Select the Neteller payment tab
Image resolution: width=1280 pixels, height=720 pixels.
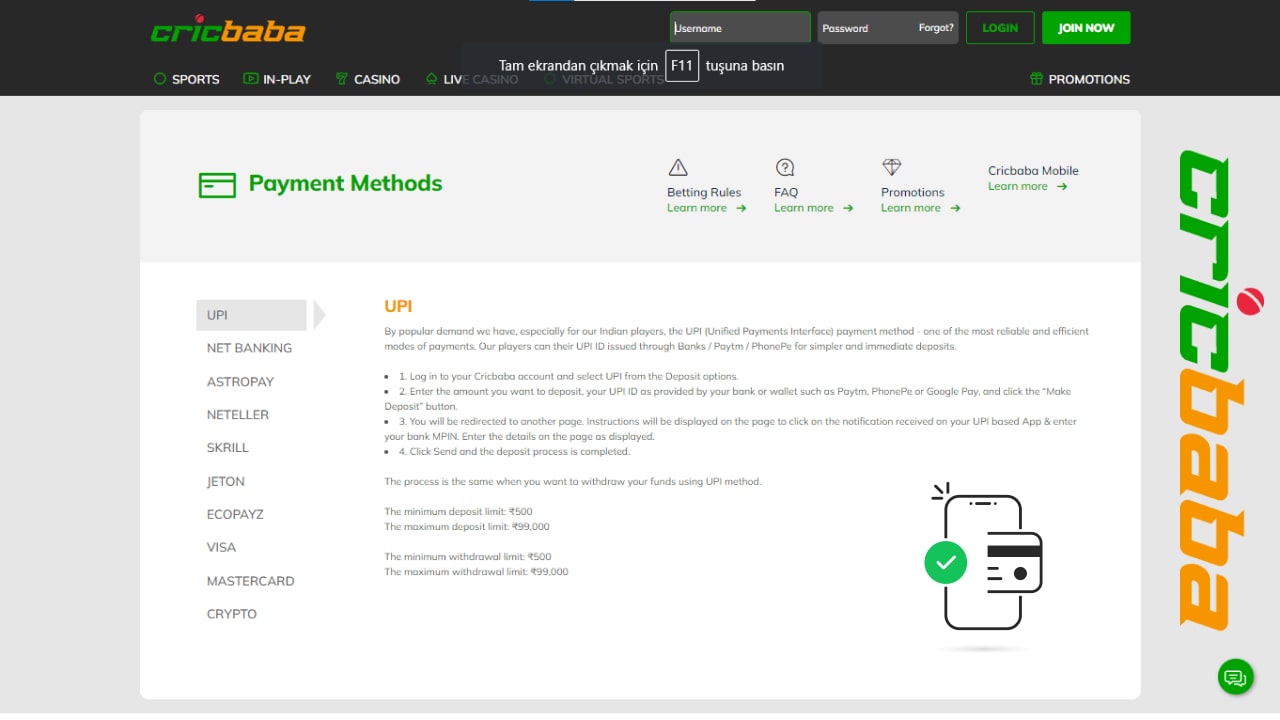(x=237, y=415)
